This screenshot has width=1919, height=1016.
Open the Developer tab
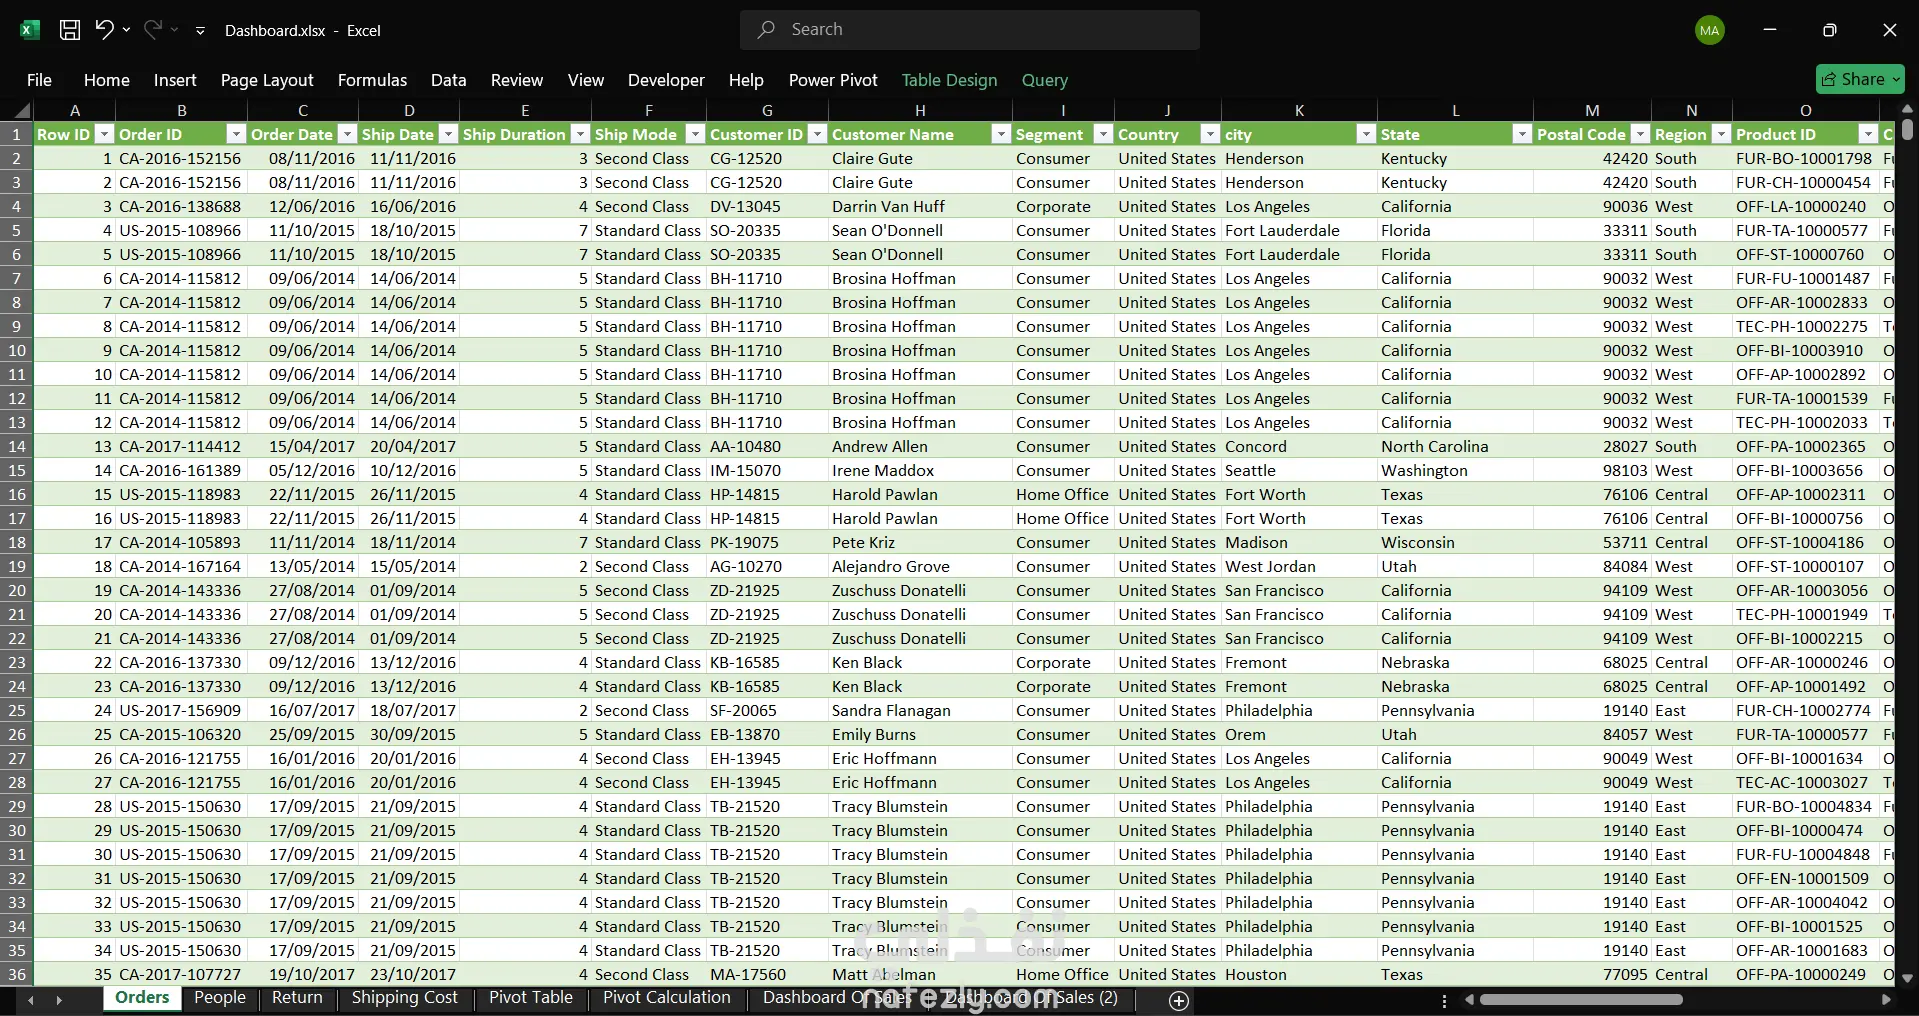[x=666, y=80]
